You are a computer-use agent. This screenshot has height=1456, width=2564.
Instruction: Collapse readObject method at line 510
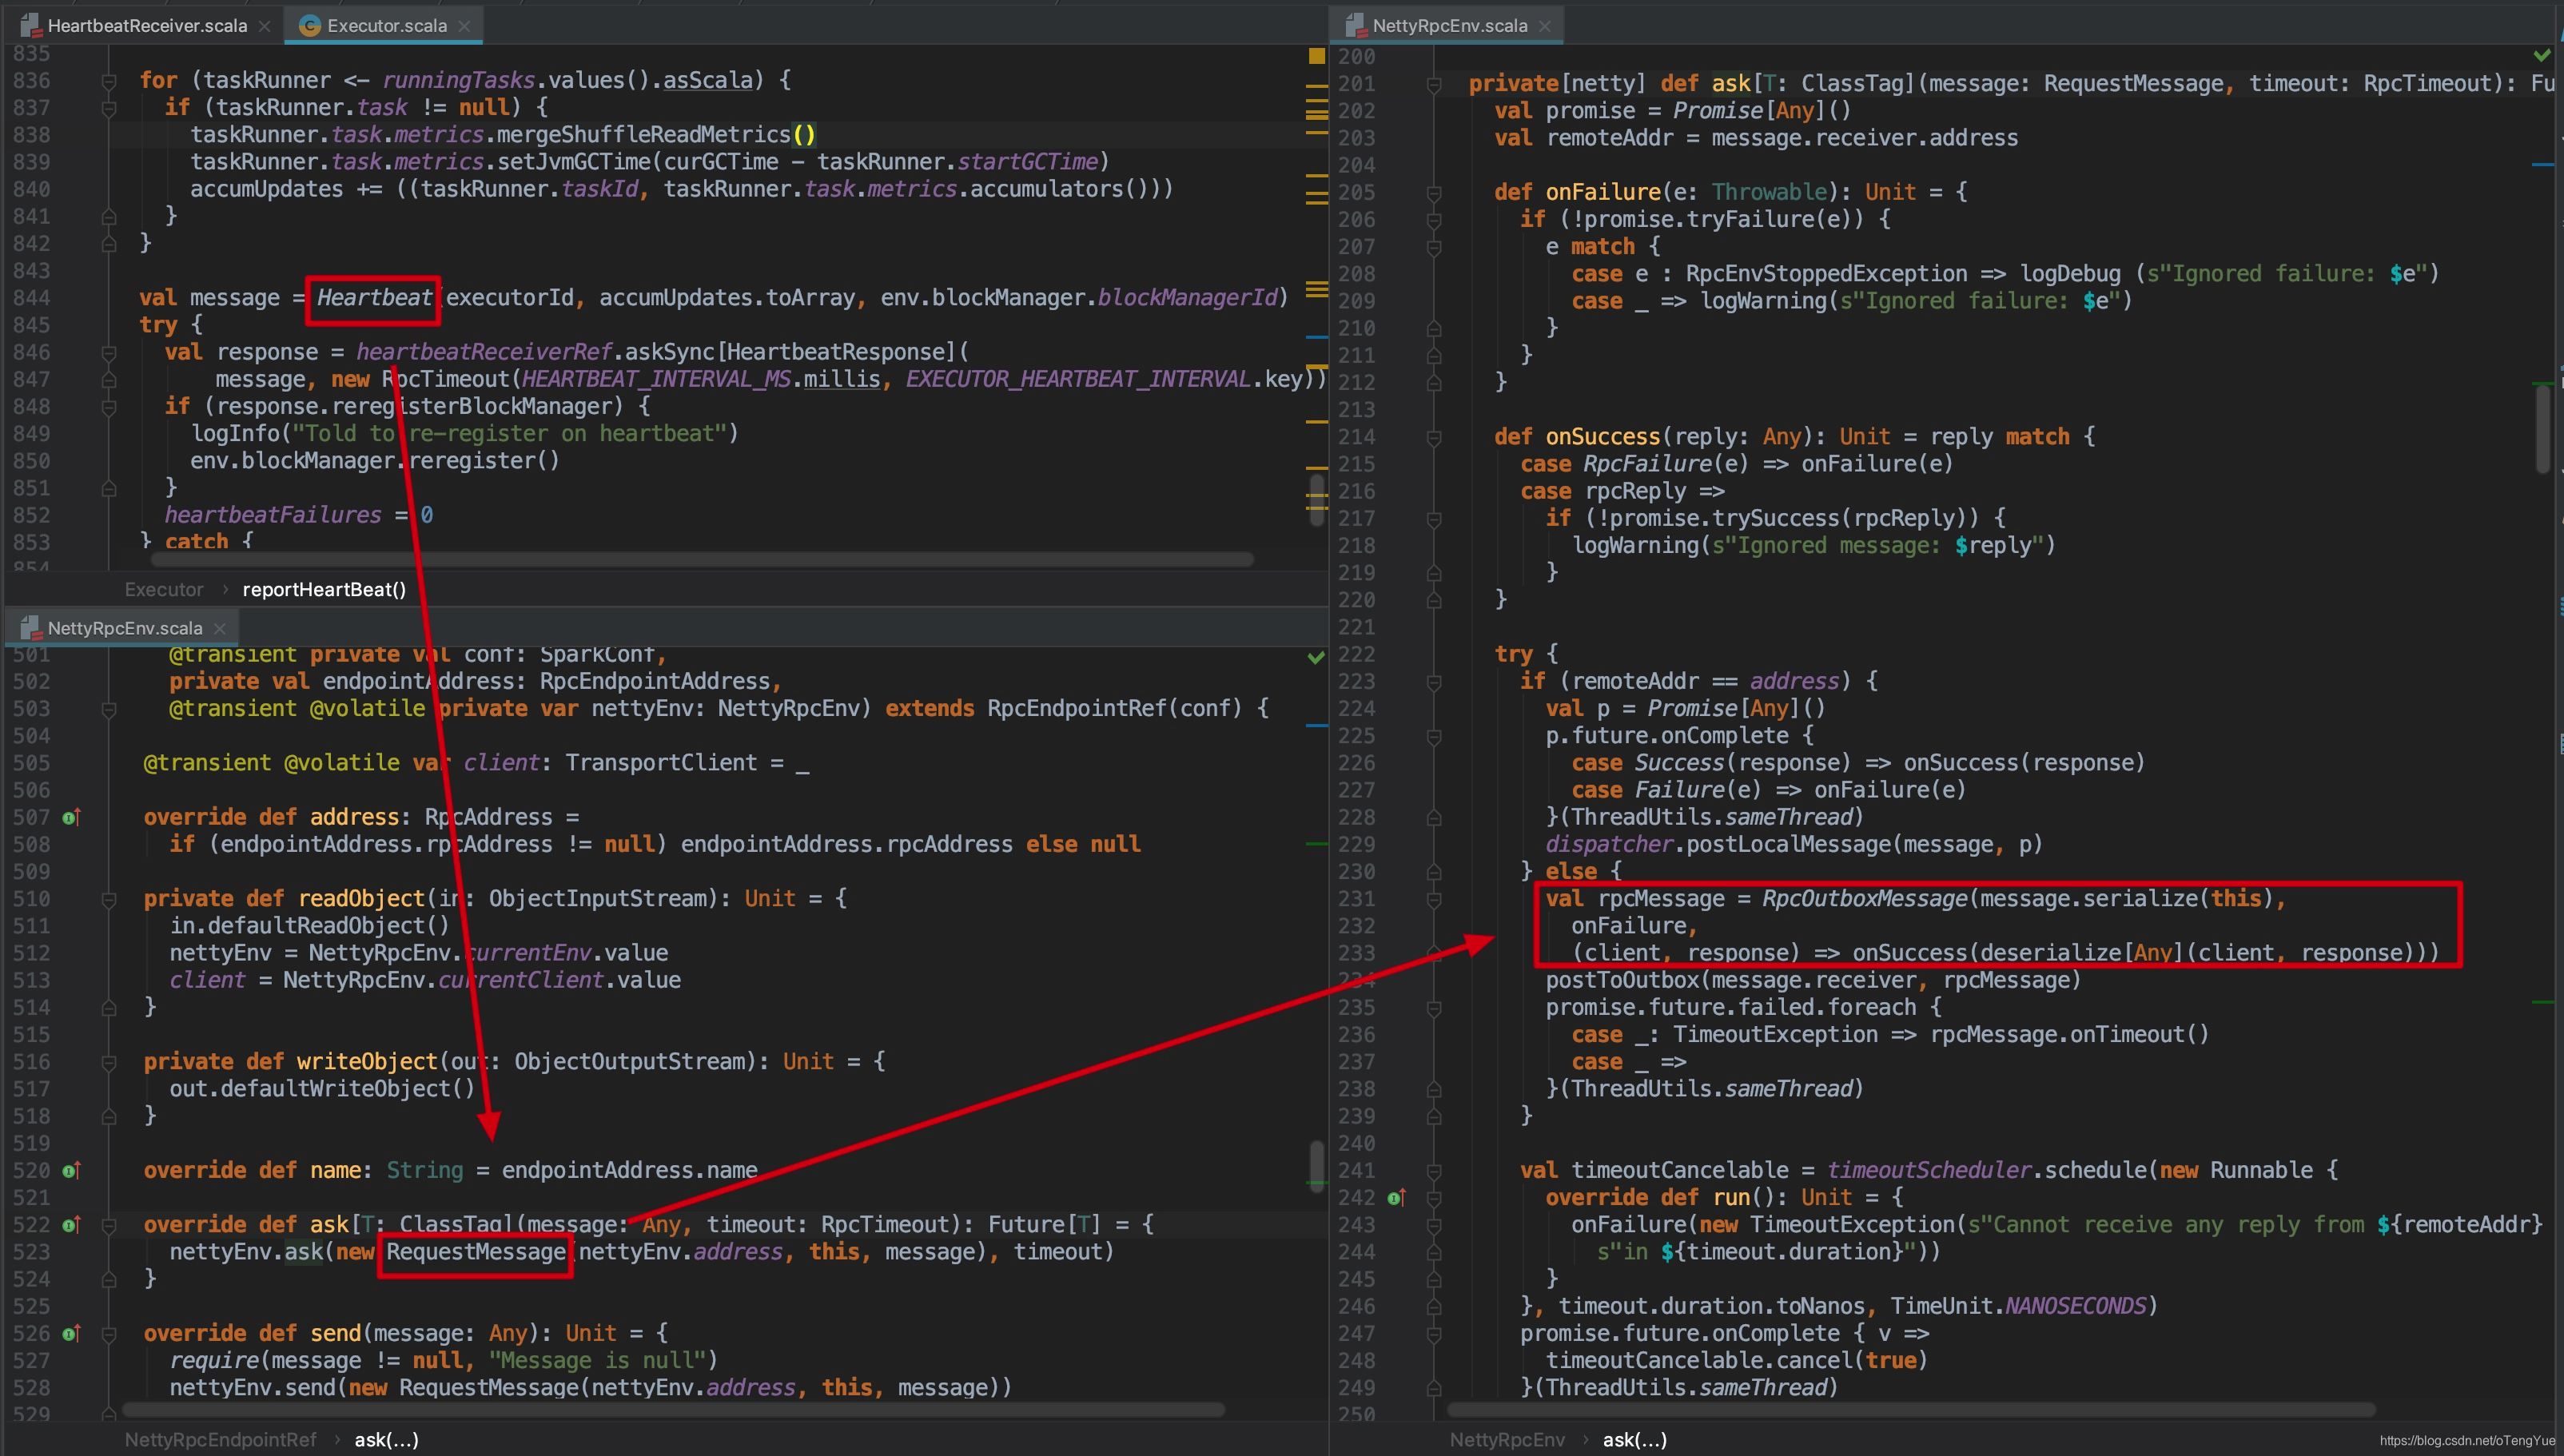[109, 899]
